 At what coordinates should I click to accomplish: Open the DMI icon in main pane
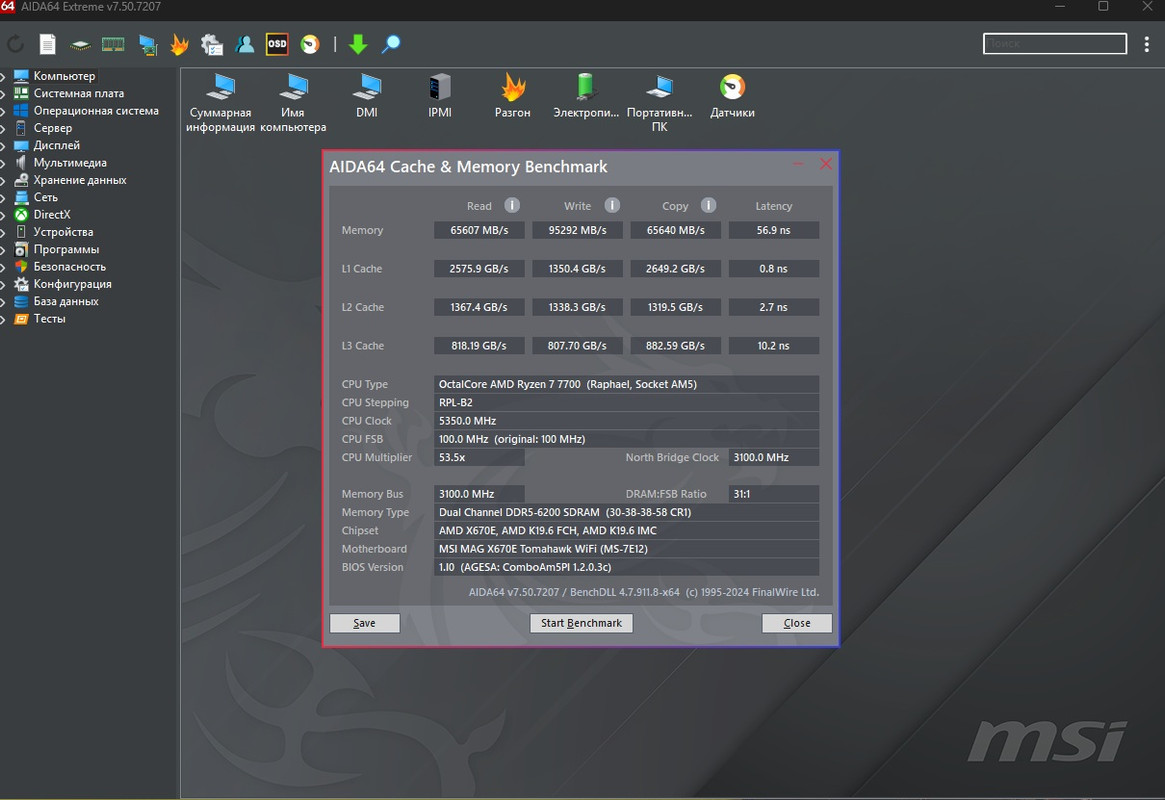(367, 96)
